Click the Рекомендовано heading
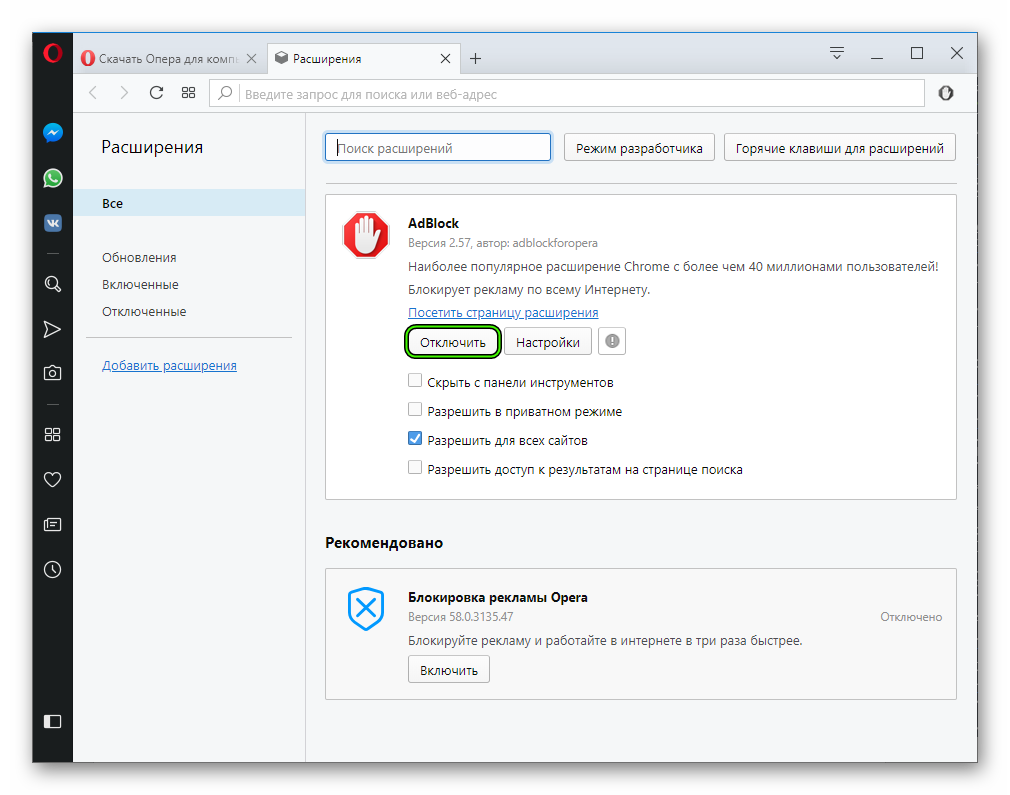 [384, 542]
